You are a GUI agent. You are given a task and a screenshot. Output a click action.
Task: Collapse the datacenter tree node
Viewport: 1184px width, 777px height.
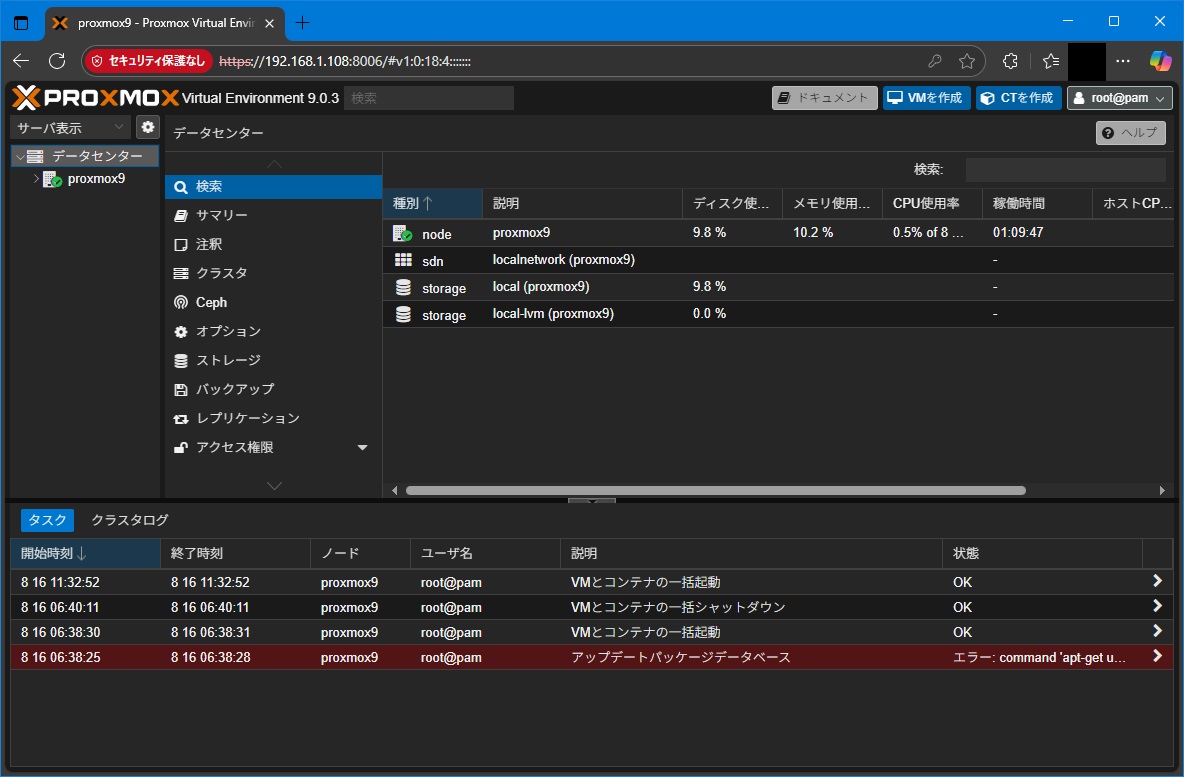[x=20, y=156]
